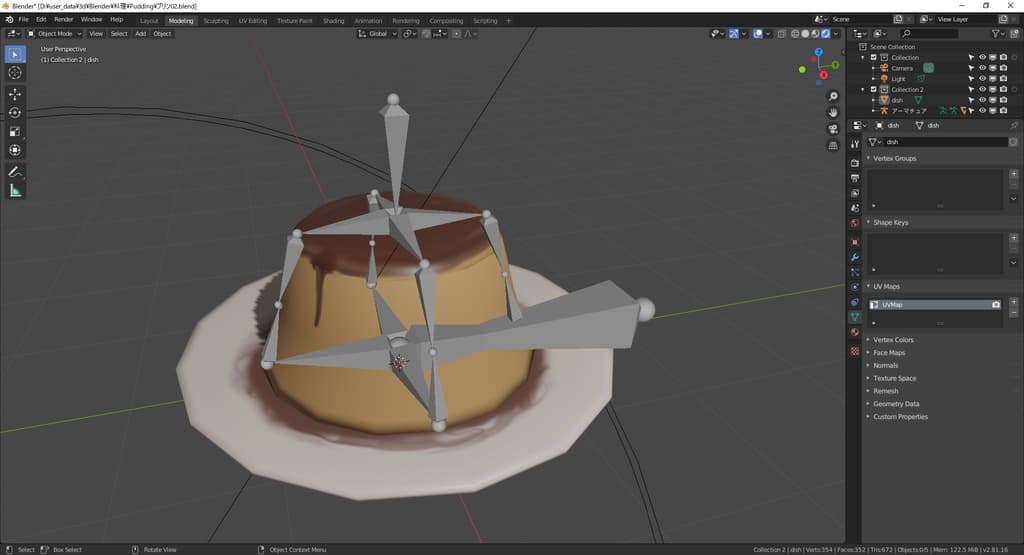Toggle visibility of the dish object
The width and height of the screenshot is (1024, 555).
click(982, 100)
